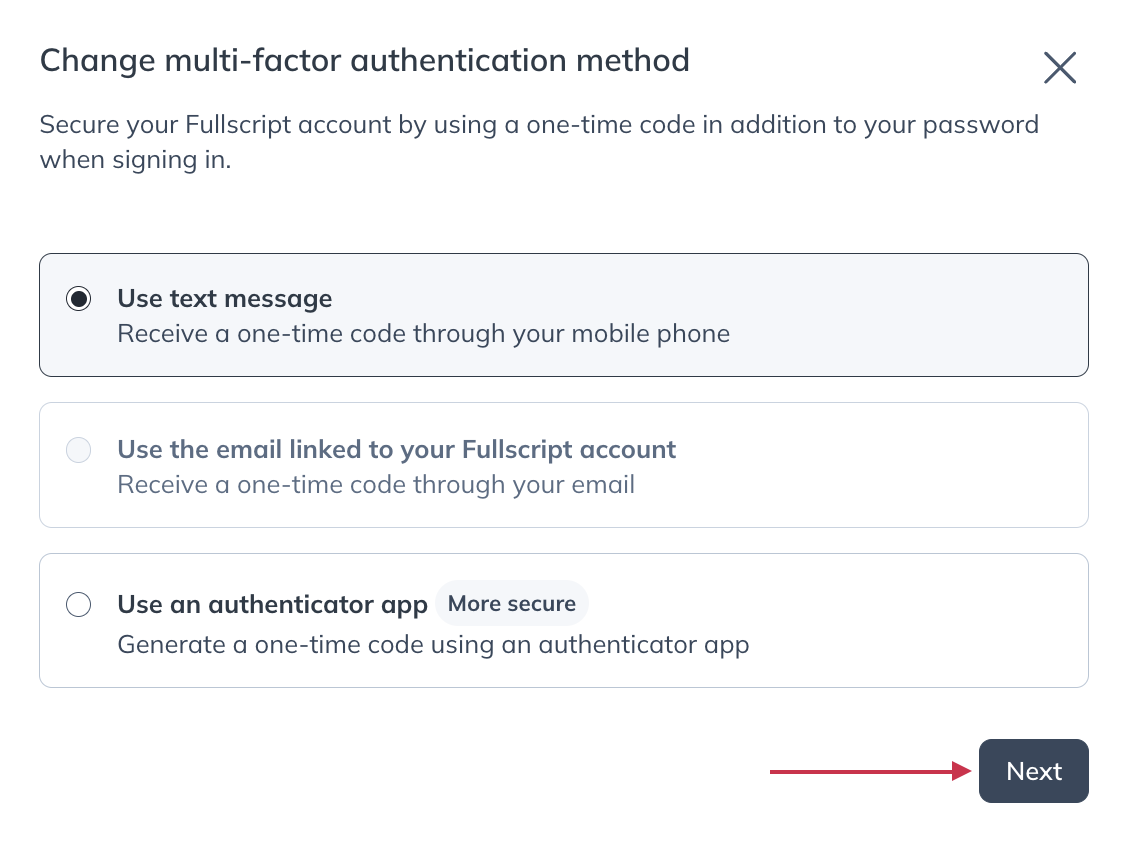Screen dimensions: 1134x842
Task: Click the dialog title text
Action: click(364, 60)
